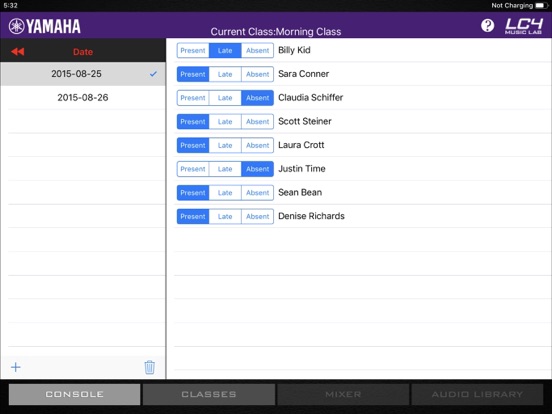Click student name Sean Bean
The image size is (552, 414).
tap(300, 192)
